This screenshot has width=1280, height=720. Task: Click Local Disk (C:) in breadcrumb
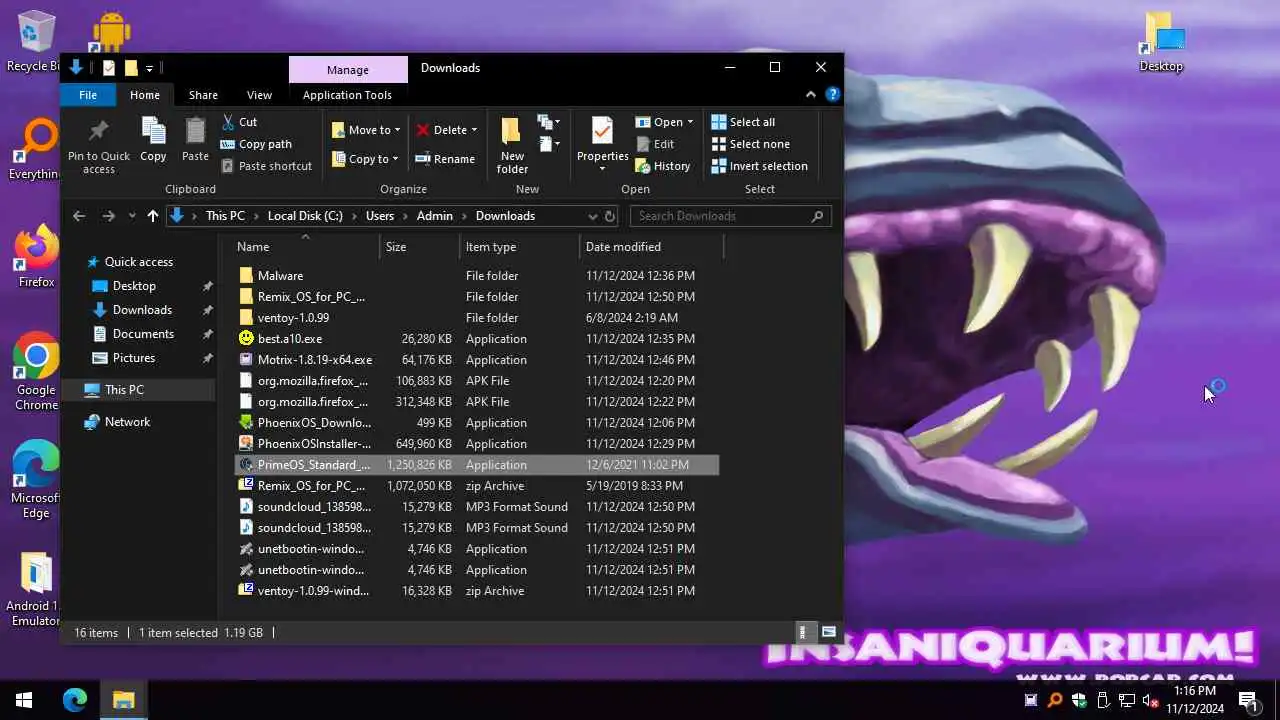tap(305, 216)
